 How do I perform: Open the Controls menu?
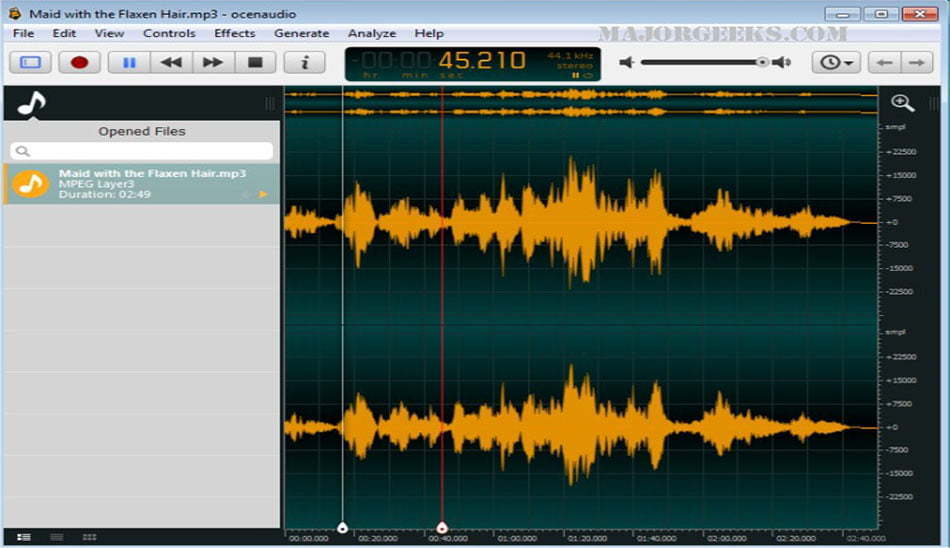coord(169,33)
